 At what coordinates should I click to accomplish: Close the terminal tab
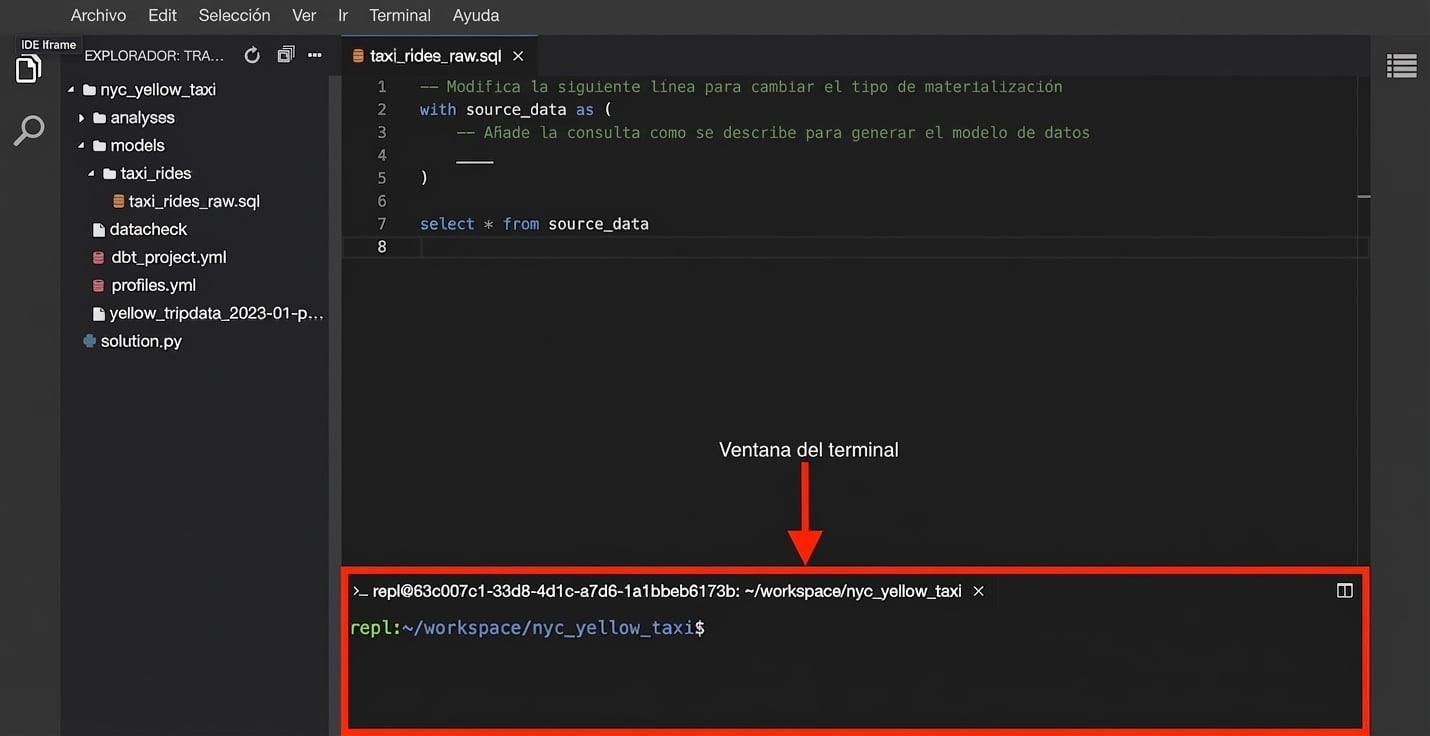pos(979,591)
